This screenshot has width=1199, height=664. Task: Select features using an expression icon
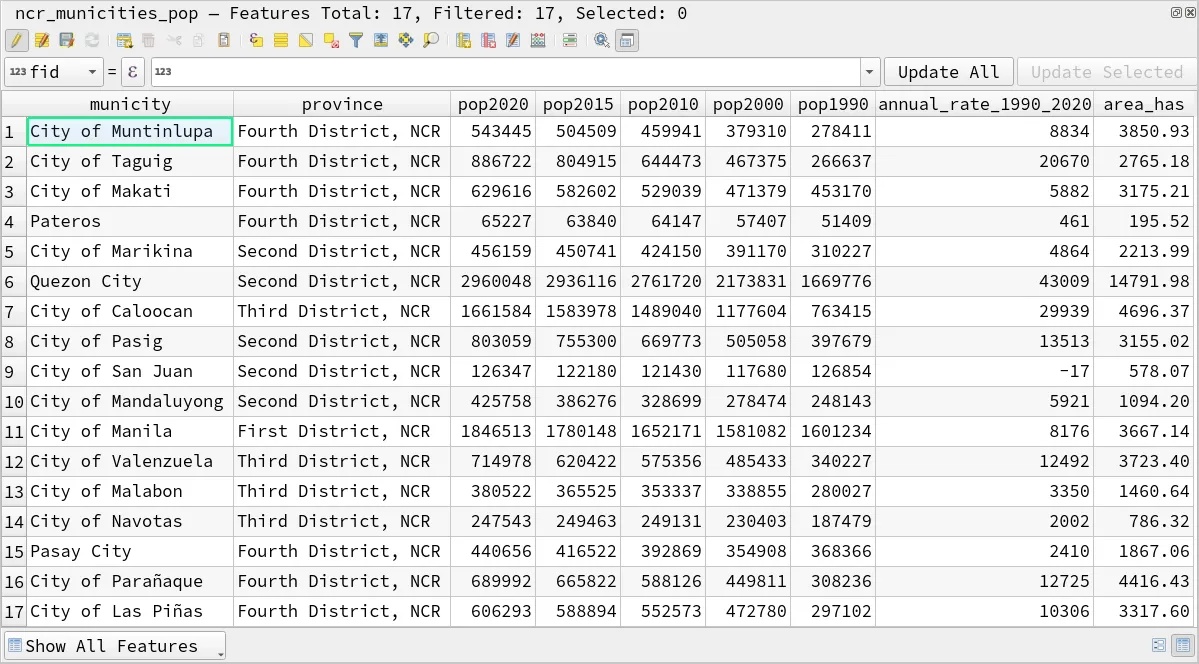(x=257, y=41)
